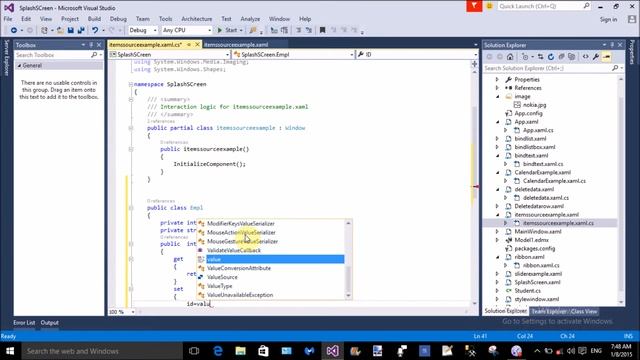Toggle auto-hide pin on Toolbox panel

91,45
